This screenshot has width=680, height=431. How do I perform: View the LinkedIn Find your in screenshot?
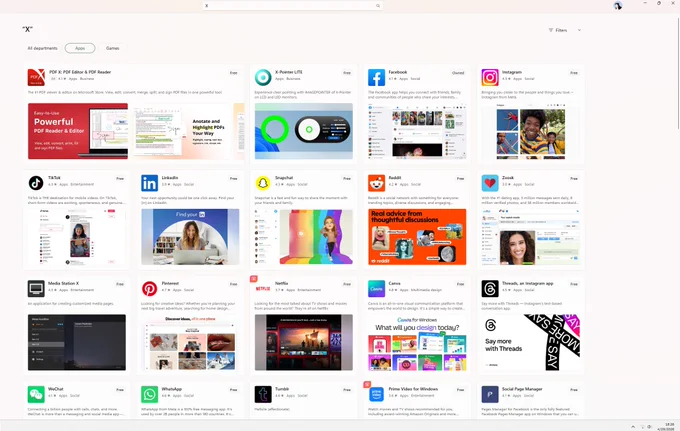coord(190,237)
